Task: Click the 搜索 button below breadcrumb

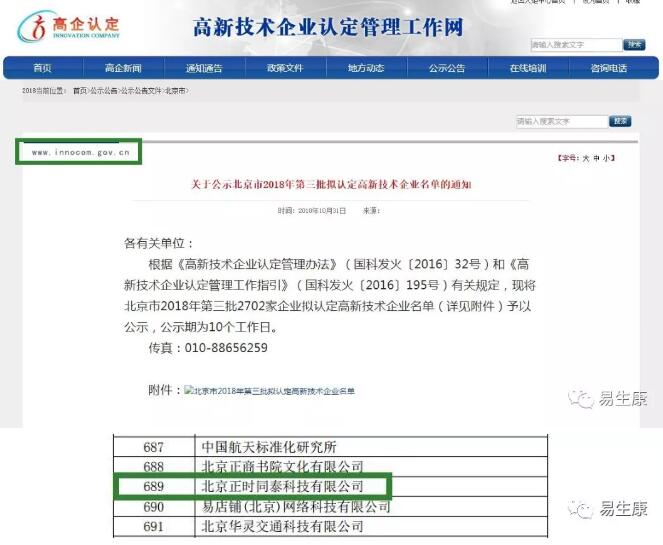Action: [x=620, y=121]
